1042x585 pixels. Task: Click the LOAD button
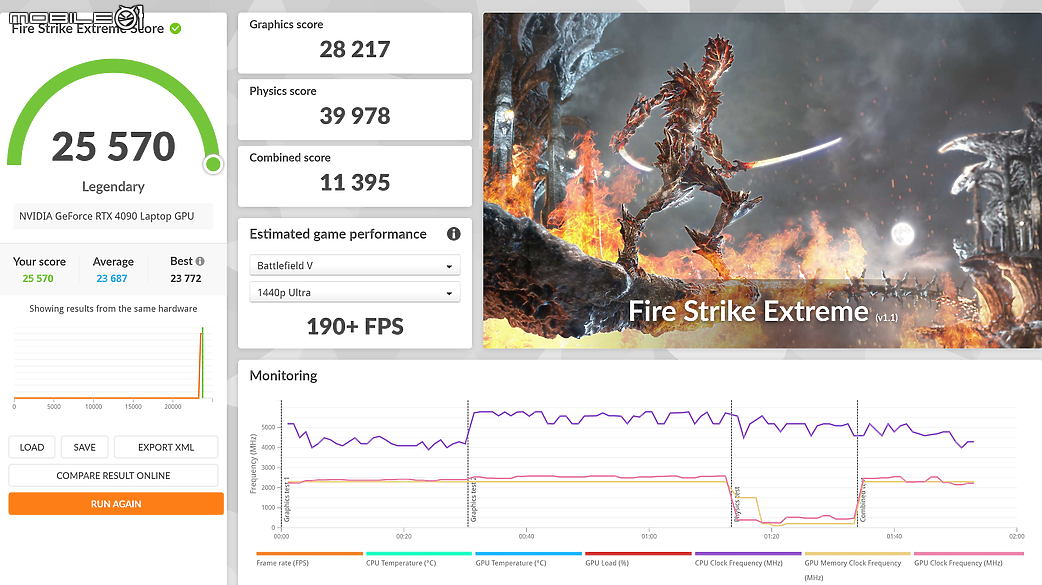coord(32,447)
